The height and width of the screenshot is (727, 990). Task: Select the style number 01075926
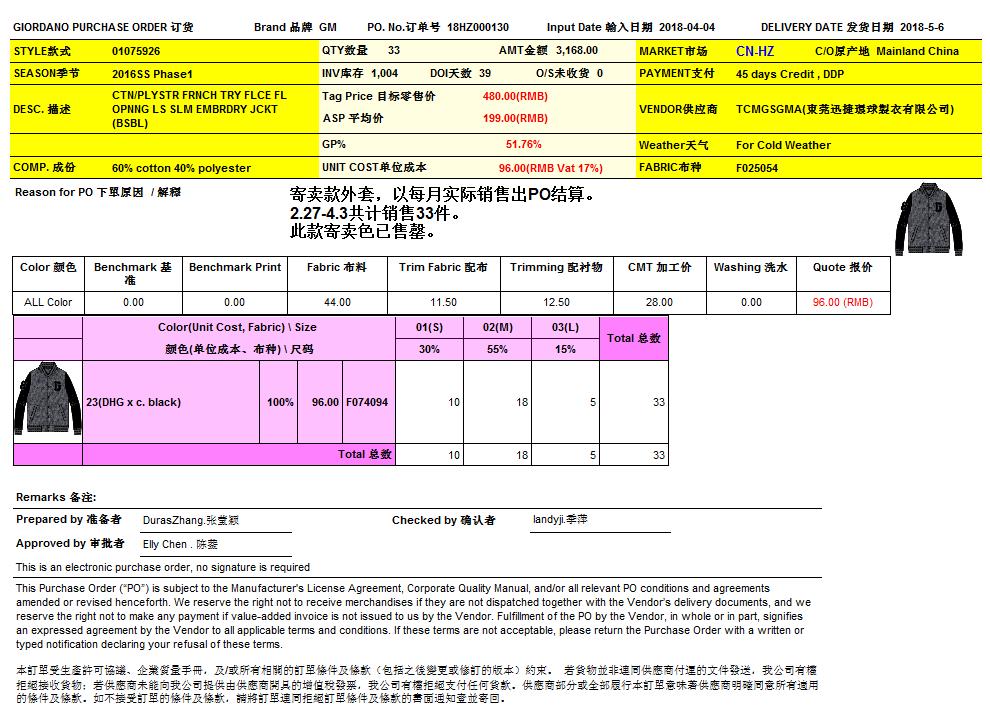136,51
